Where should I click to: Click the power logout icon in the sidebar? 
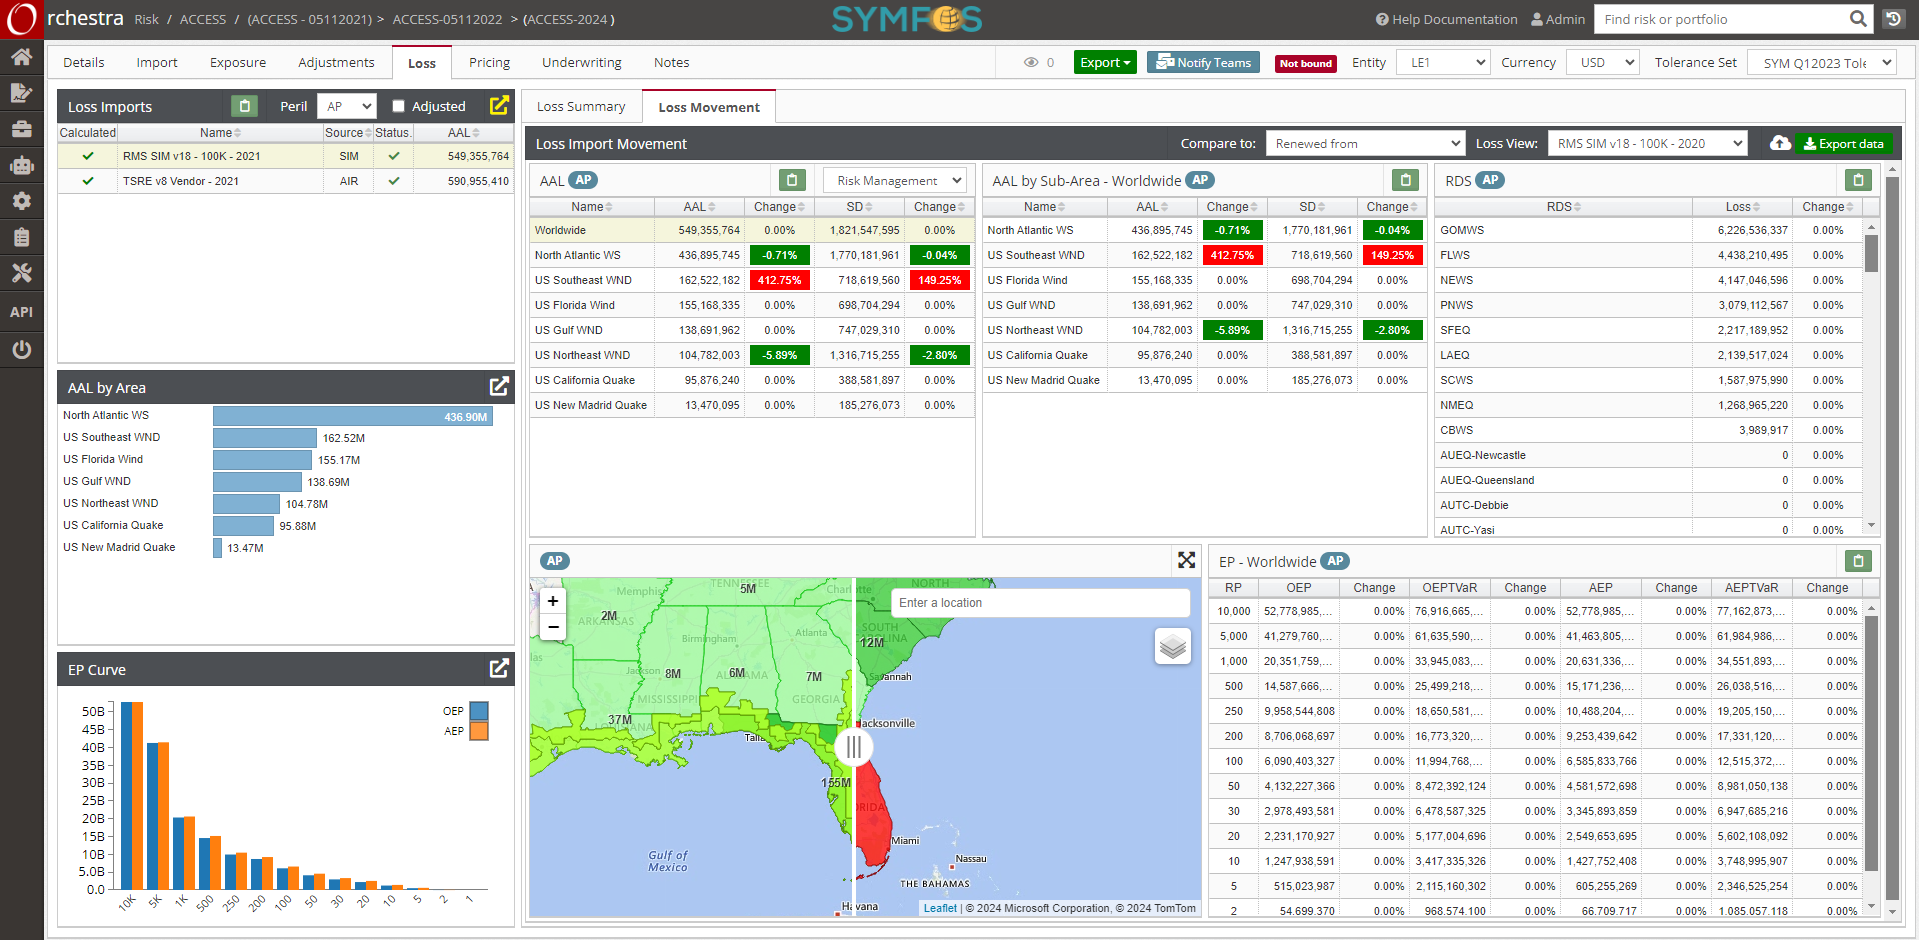[21, 349]
